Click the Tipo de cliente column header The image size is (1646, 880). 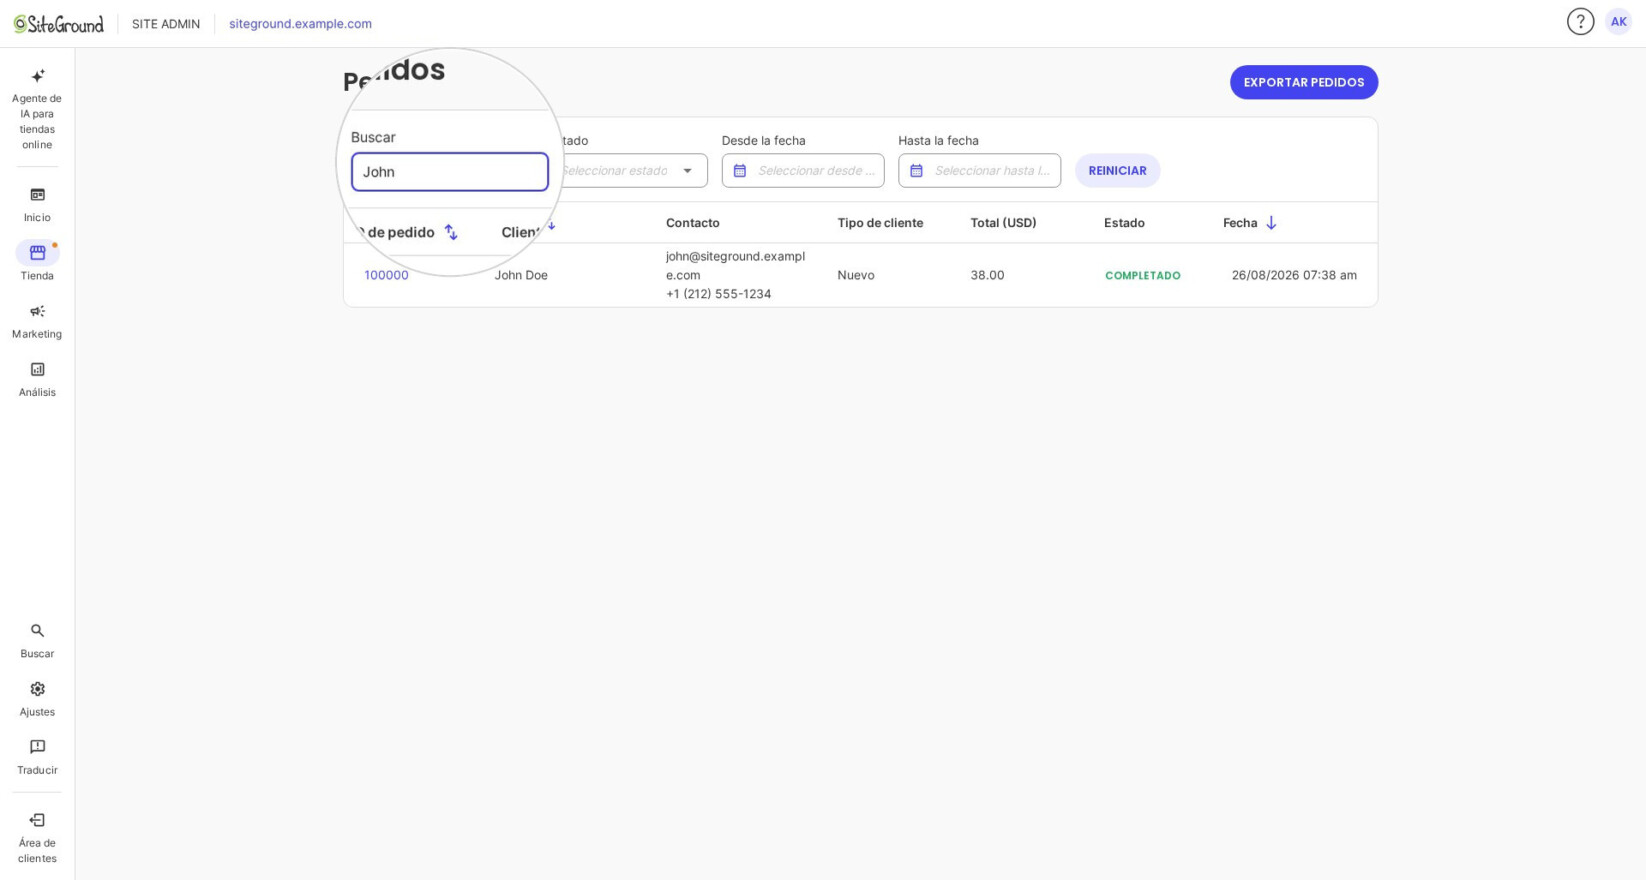click(x=880, y=223)
